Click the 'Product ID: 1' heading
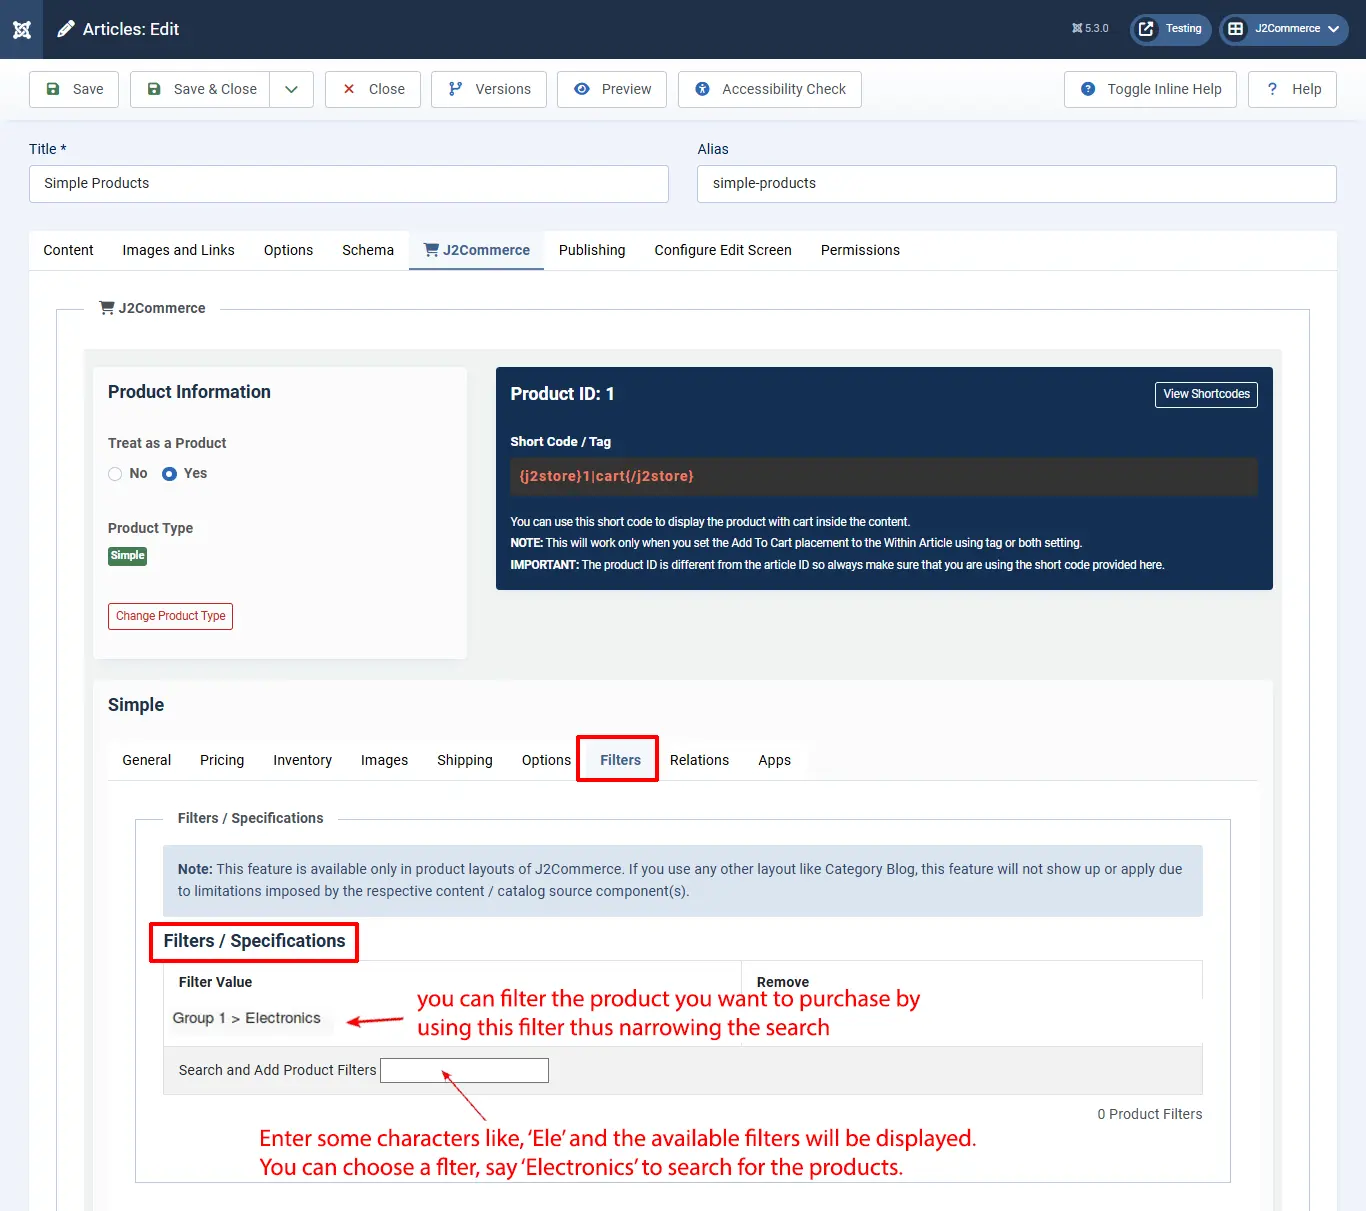The height and width of the screenshot is (1211, 1366). pyautogui.click(x=562, y=394)
